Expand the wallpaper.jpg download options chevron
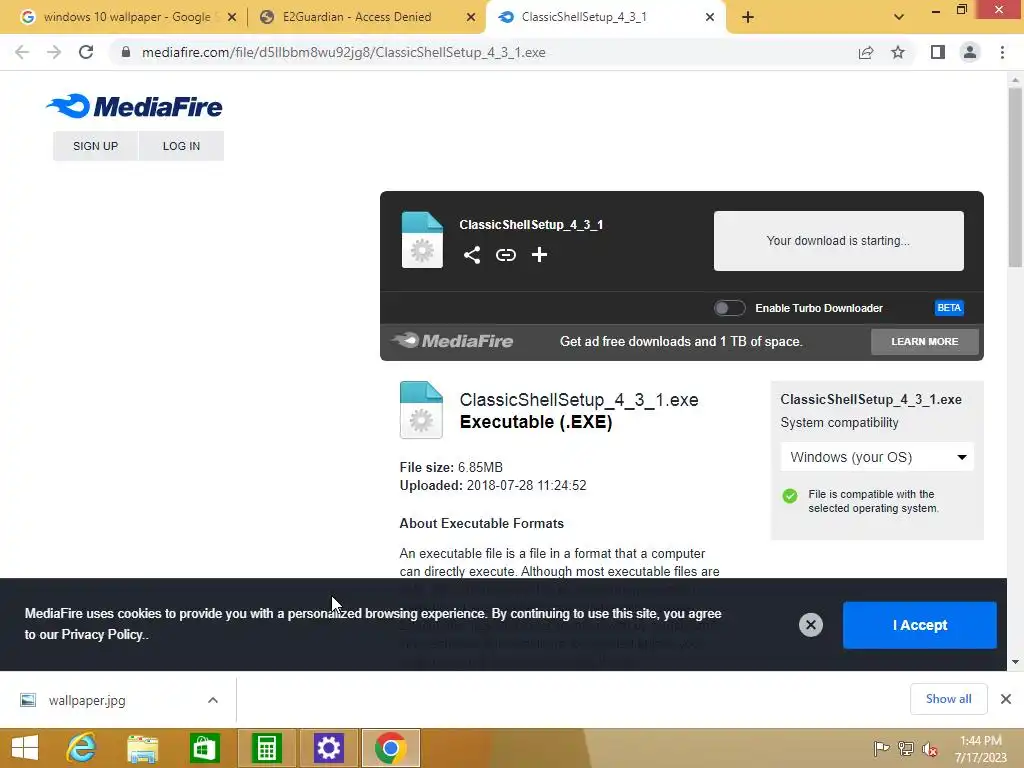Image resolution: width=1024 pixels, height=768 pixels. coord(213,700)
